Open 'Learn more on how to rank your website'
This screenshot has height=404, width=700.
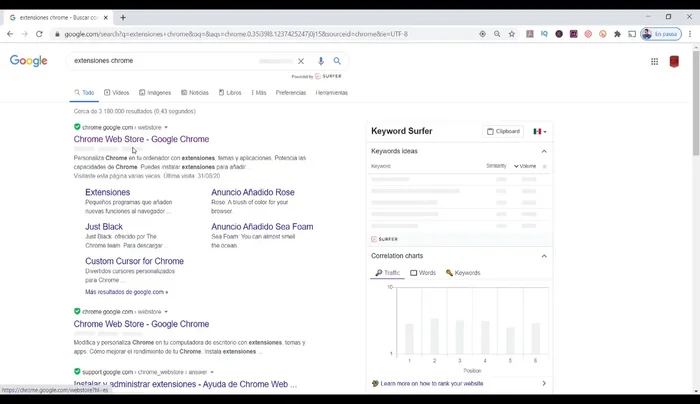tap(431, 383)
